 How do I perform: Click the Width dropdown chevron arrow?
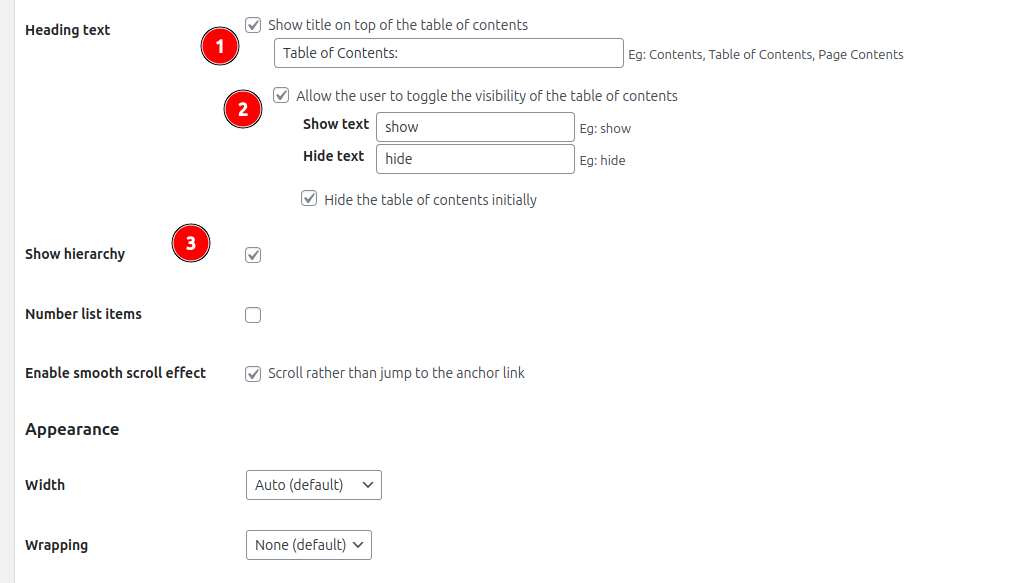tap(367, 485)
